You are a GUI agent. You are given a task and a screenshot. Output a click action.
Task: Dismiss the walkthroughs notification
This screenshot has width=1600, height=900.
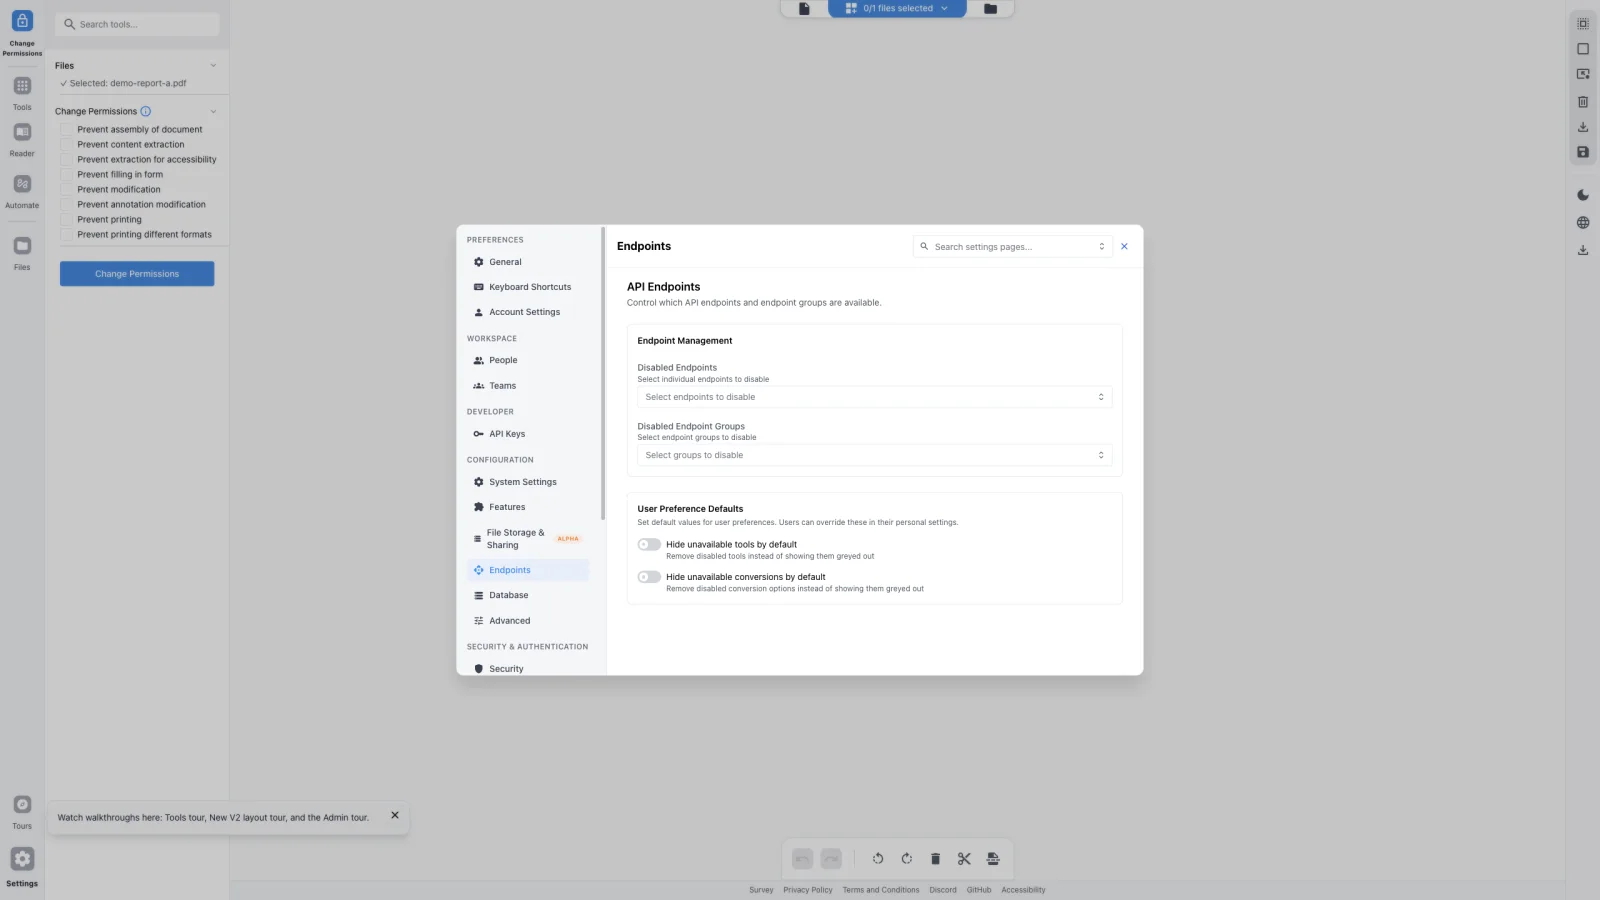click(395, 815)
